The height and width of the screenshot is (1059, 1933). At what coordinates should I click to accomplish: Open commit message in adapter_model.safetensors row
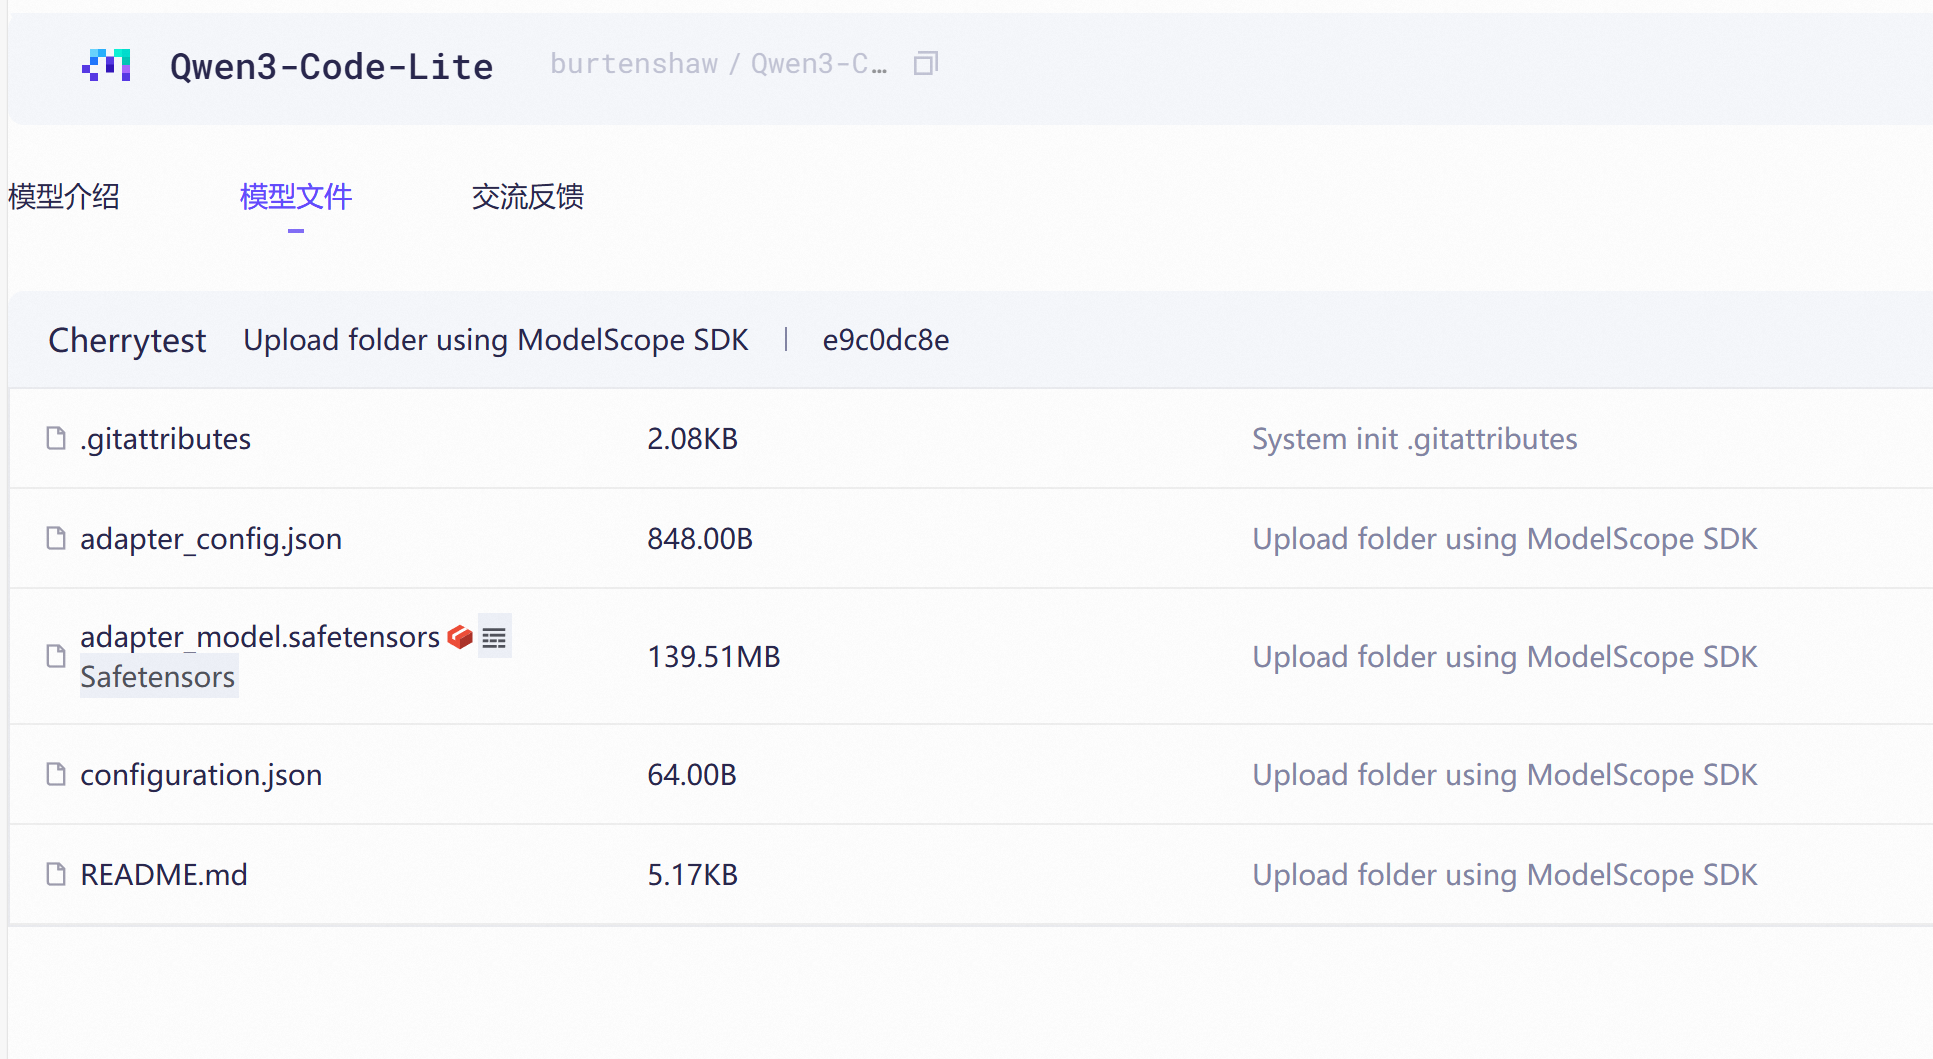[1504, 656]
